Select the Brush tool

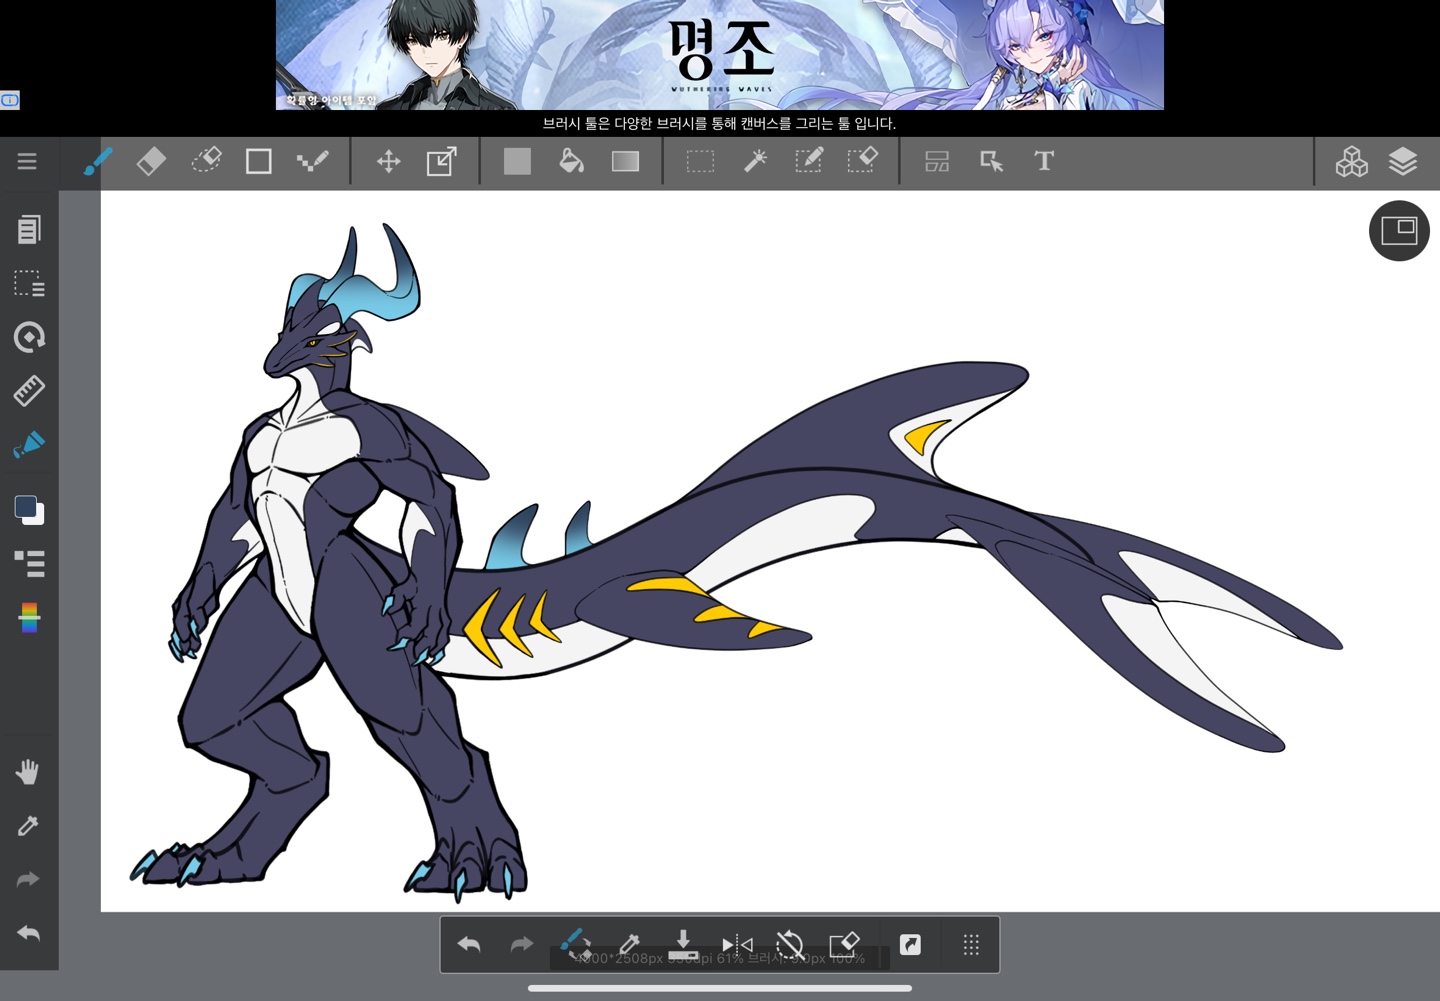pyautogui.click(x=97, y=161)
